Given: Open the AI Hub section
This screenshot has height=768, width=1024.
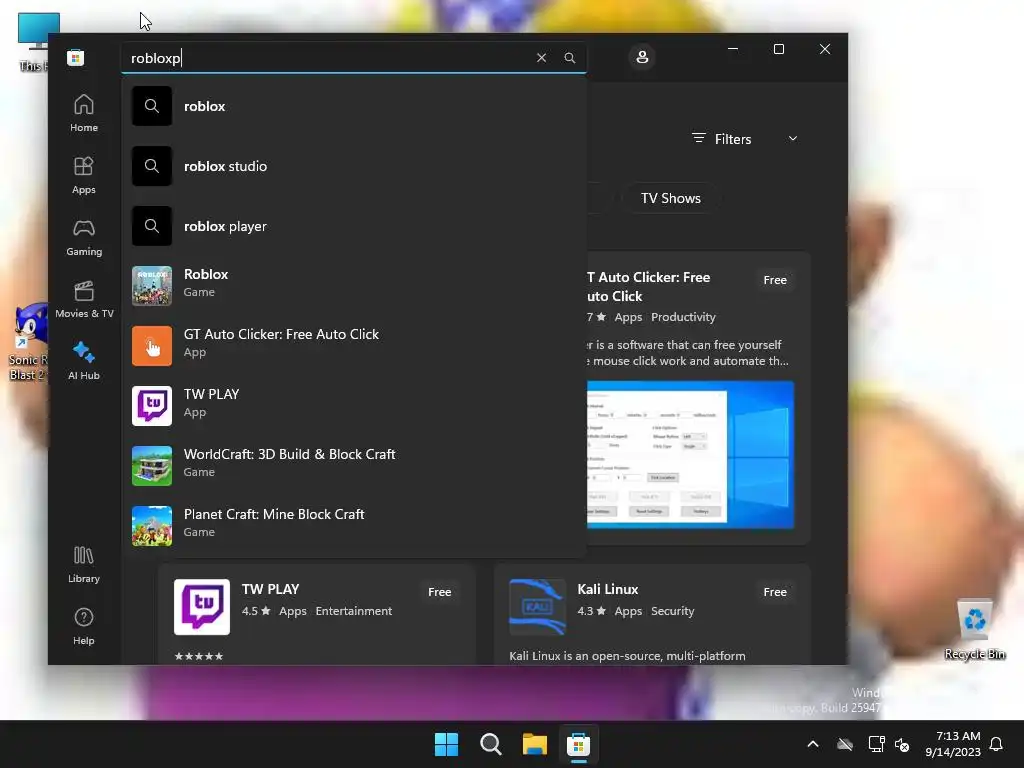Looking at the screenshot, I should pyautogui.click(x=84, y=361).
